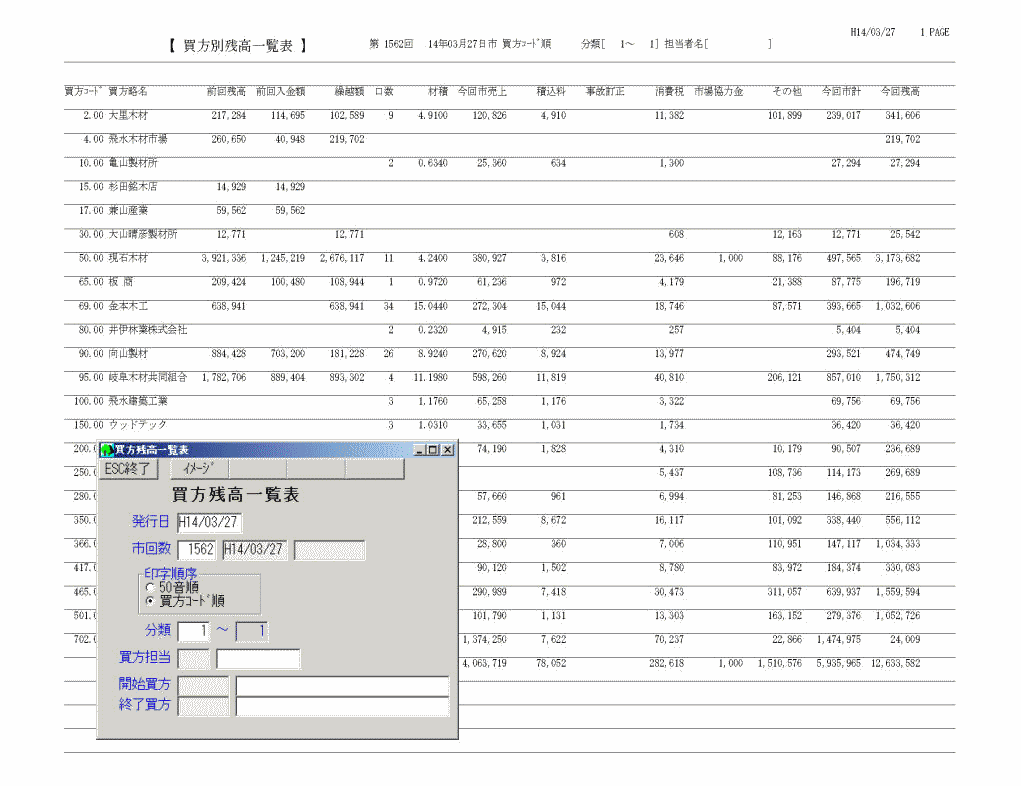
Task: Click the value 65,258 in row 100.00
Action: (x=492, y=402)
